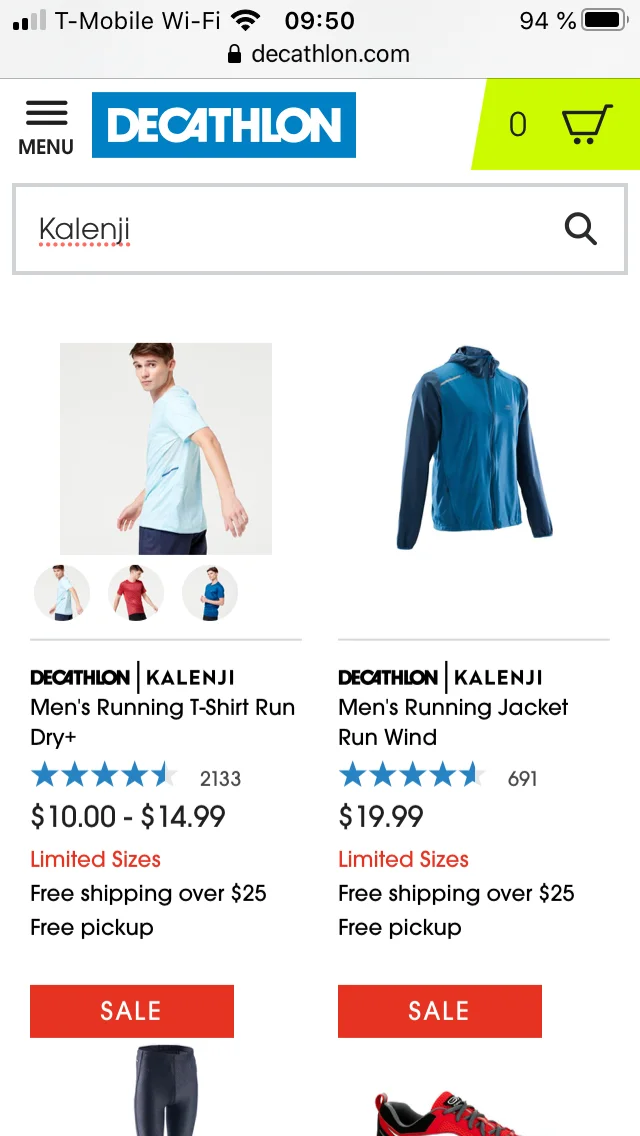Open the shopping cart icon

pyautogui.click(x=587, y=124)
